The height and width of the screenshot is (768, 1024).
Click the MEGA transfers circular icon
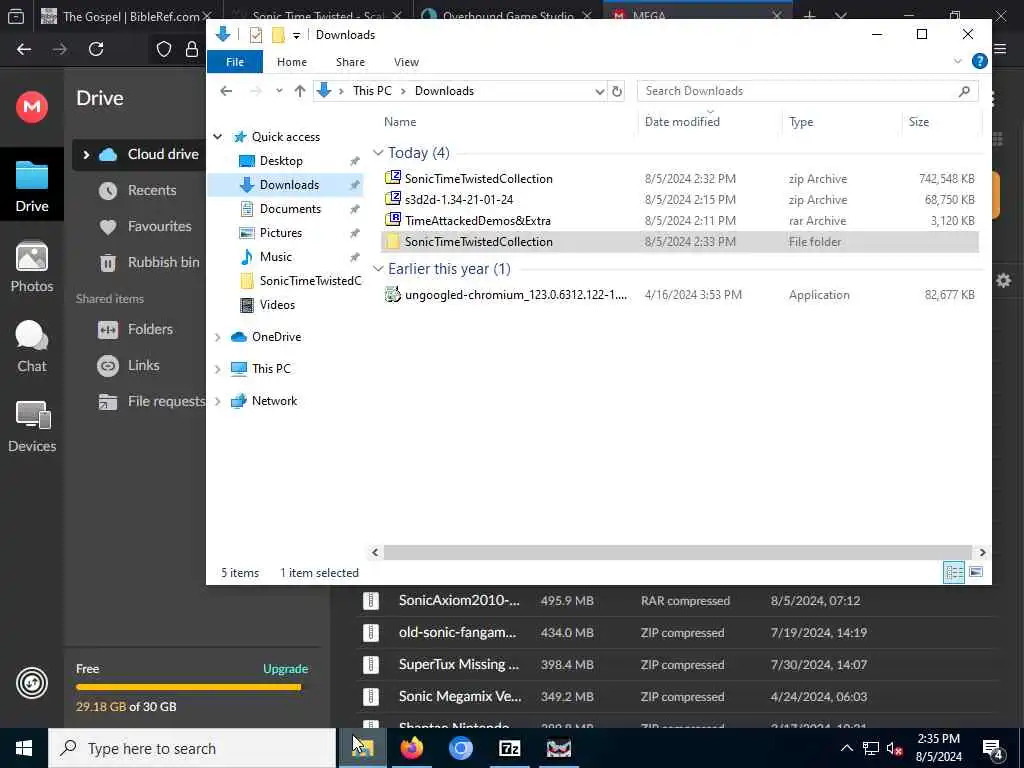click(31, 683)
